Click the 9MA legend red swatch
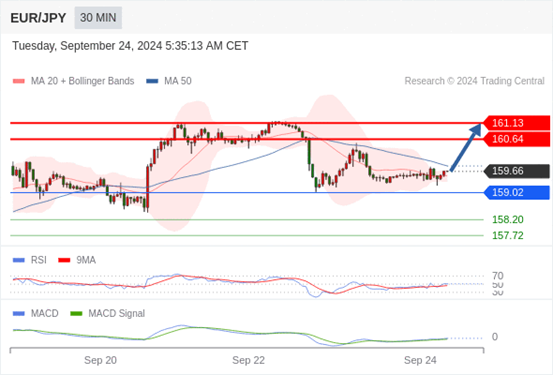The width and height of the screenshot is (553, 375). (x=64, y=260)
